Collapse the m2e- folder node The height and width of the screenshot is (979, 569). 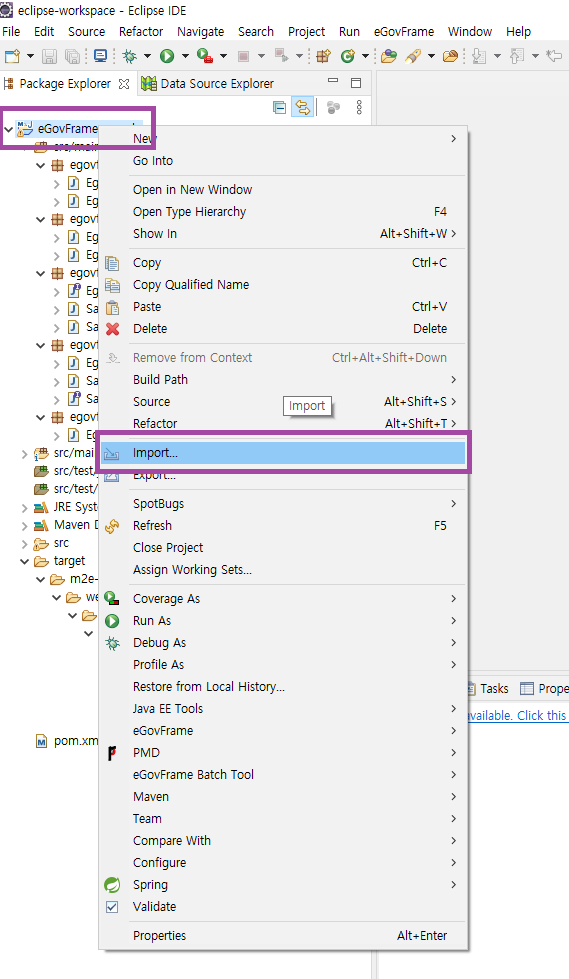coord(41,580)
